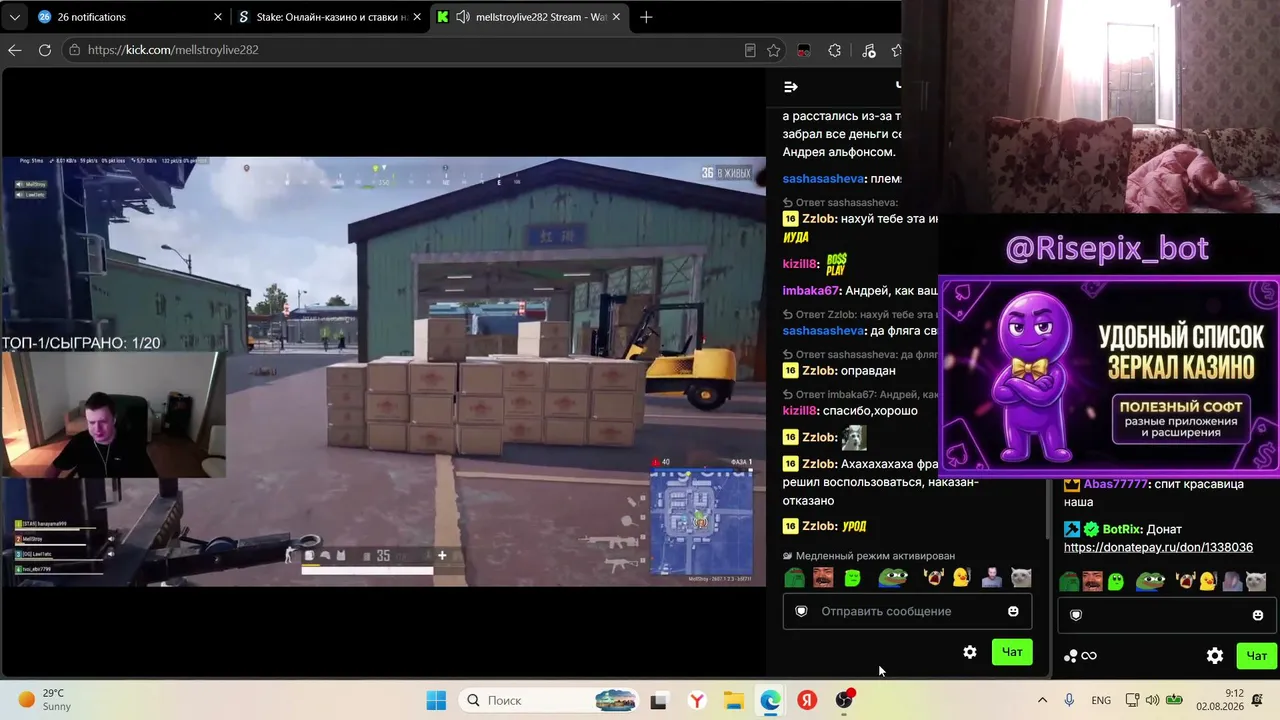Screen dimensions: 1280x720
Task: Open the weather widget showing 29°C Sunny
Action: tap(45, 700)
